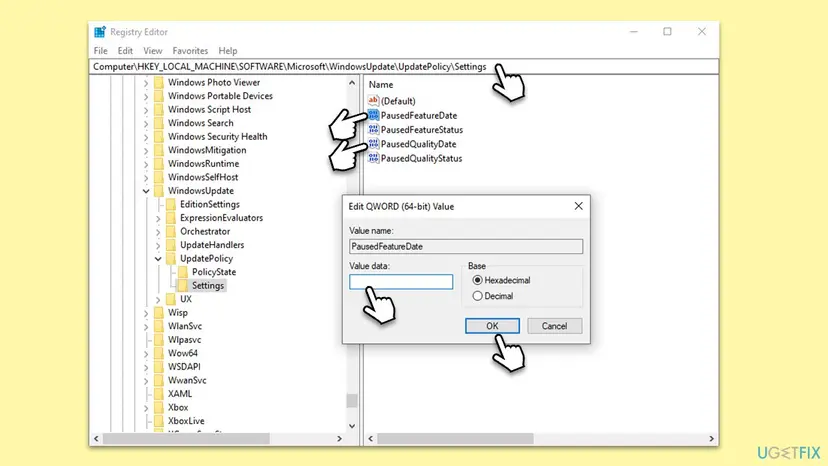Select the WindowsUpdate folder icon

[x=159, y=191]
